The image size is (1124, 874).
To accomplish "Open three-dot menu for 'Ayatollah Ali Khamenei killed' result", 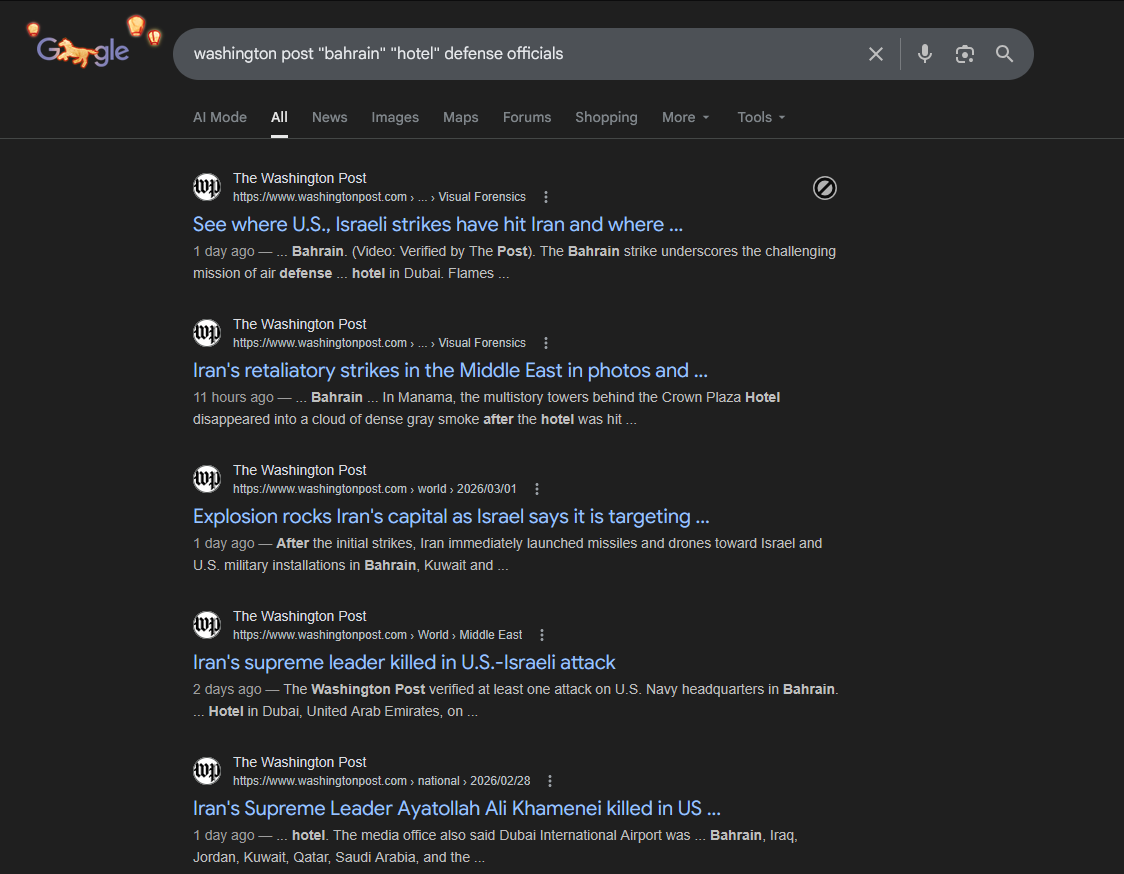I will (550, 781).
